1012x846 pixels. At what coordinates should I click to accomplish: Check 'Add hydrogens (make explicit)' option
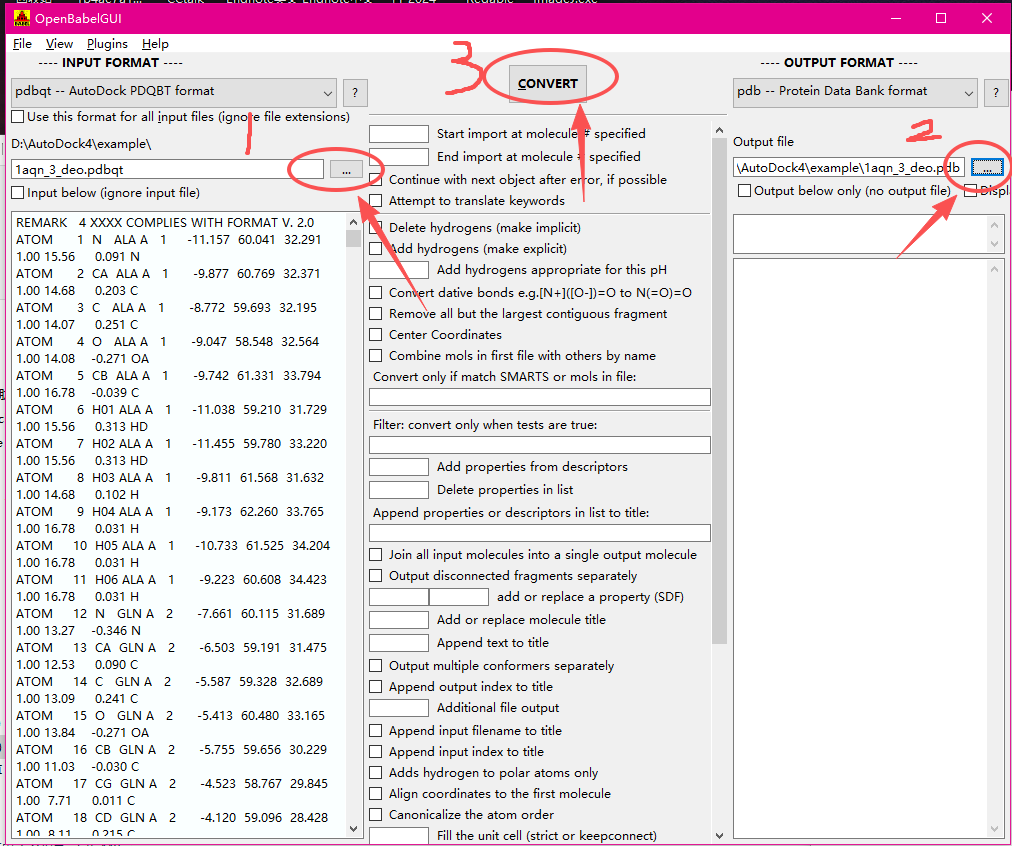click(x=376, y=249)
